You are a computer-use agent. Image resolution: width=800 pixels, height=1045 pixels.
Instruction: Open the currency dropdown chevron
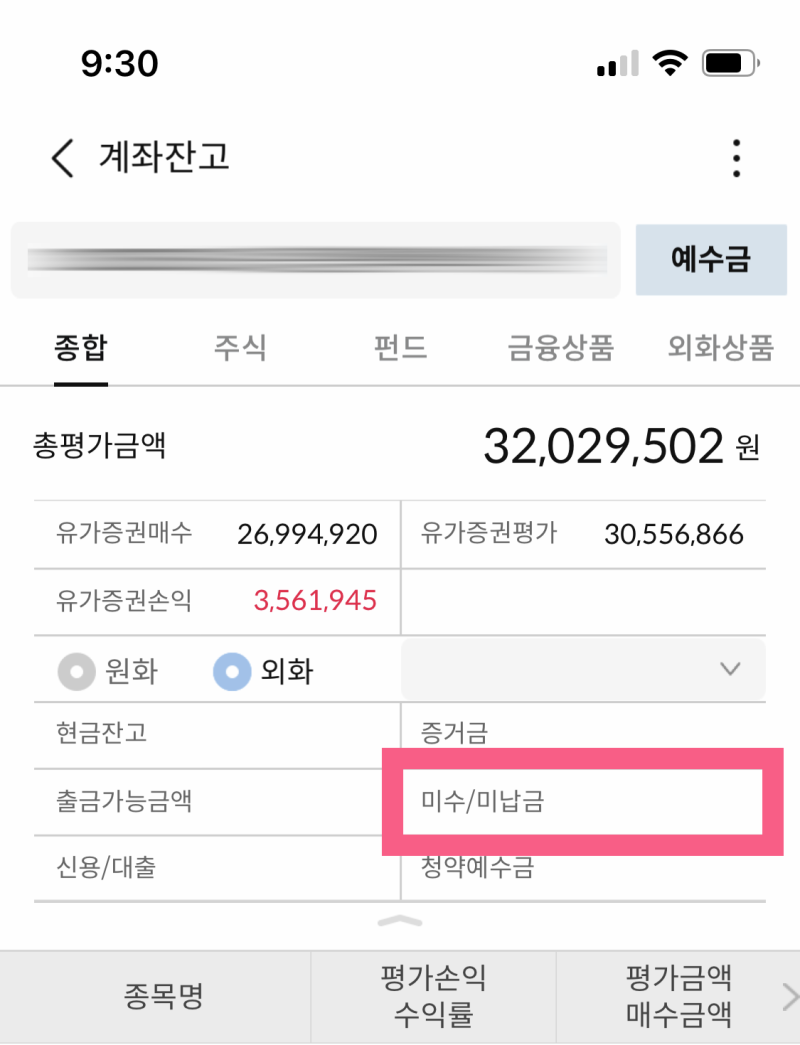click(x=730, y=669)
